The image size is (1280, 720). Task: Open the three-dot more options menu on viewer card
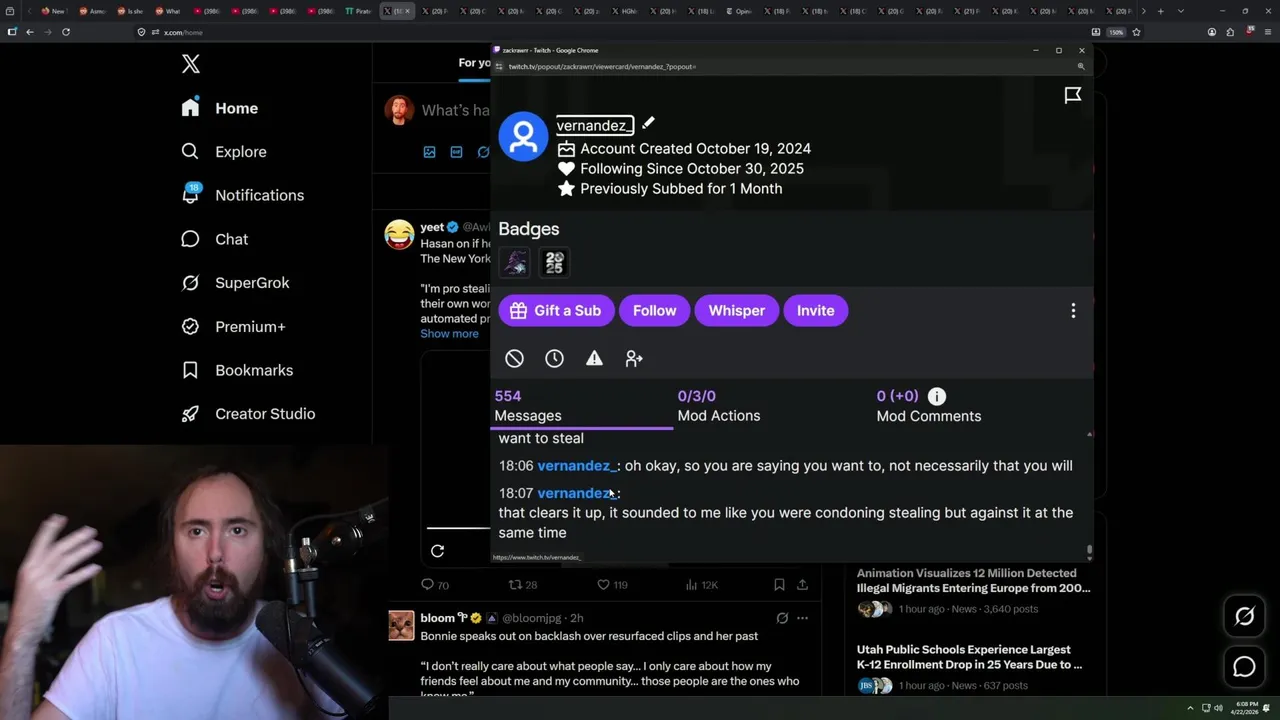(1073, 311)
